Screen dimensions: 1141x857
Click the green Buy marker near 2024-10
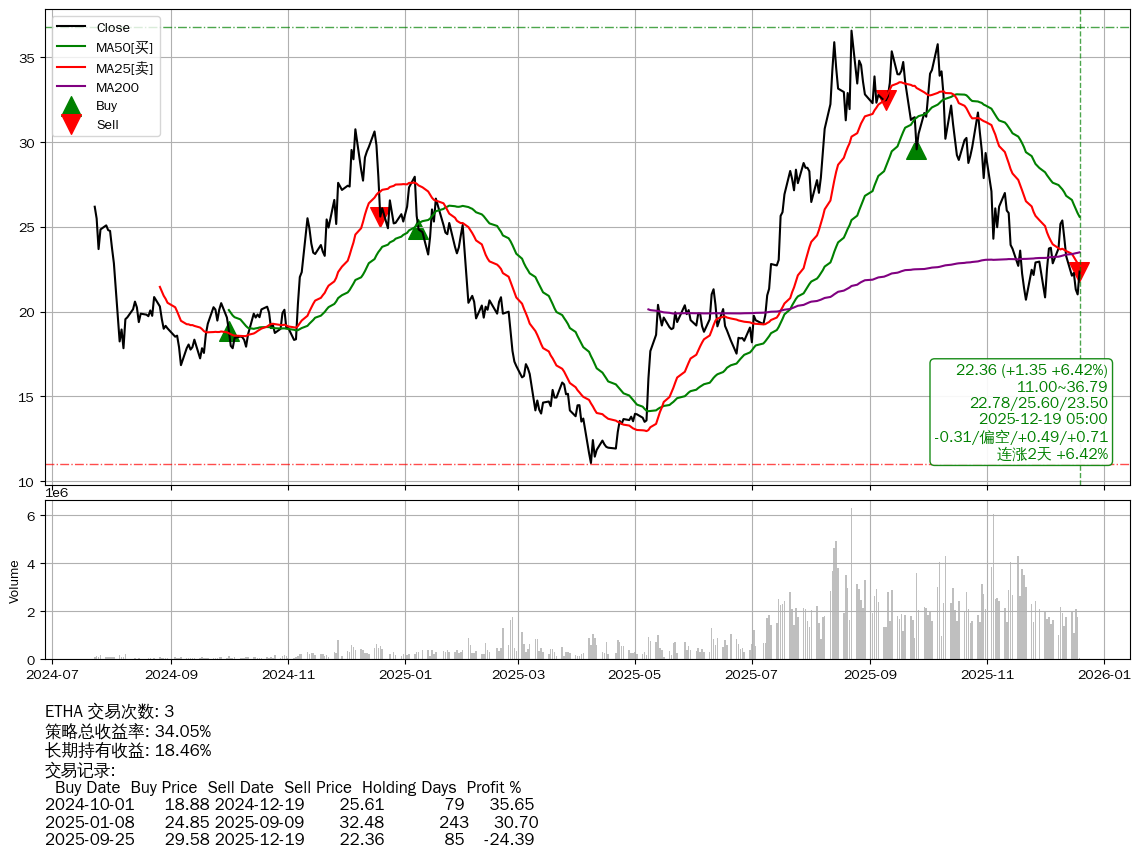(229, 331)
